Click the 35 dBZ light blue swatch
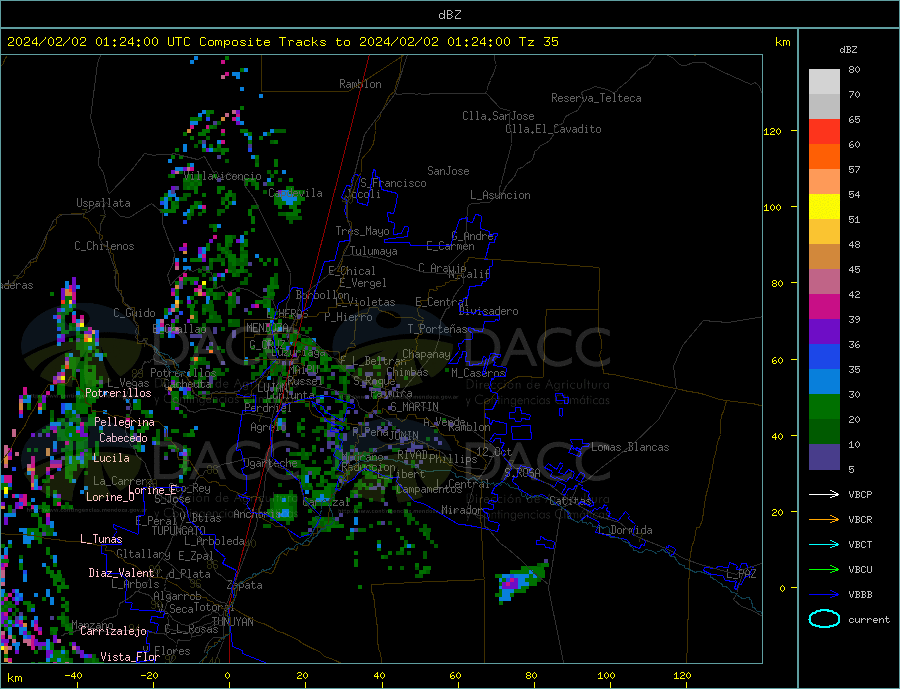Viewport: 900px width, 689px height. (x=824, y=382)
